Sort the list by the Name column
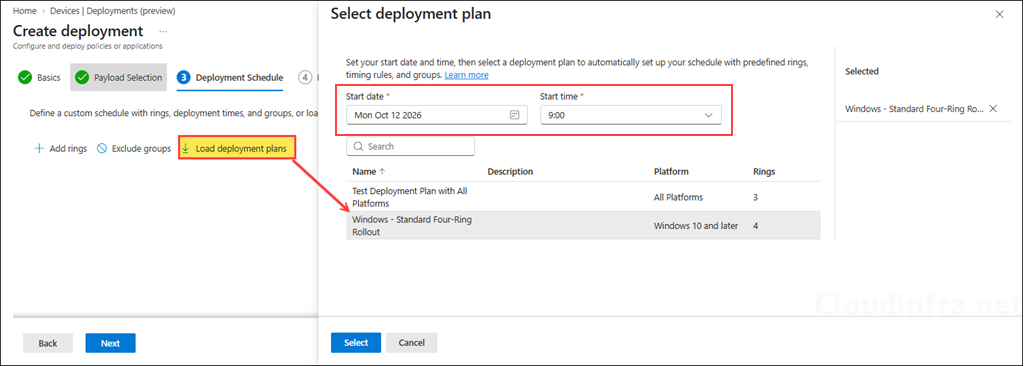The width and height of the screenshot is (1024, 366). (x=368, y=172)
